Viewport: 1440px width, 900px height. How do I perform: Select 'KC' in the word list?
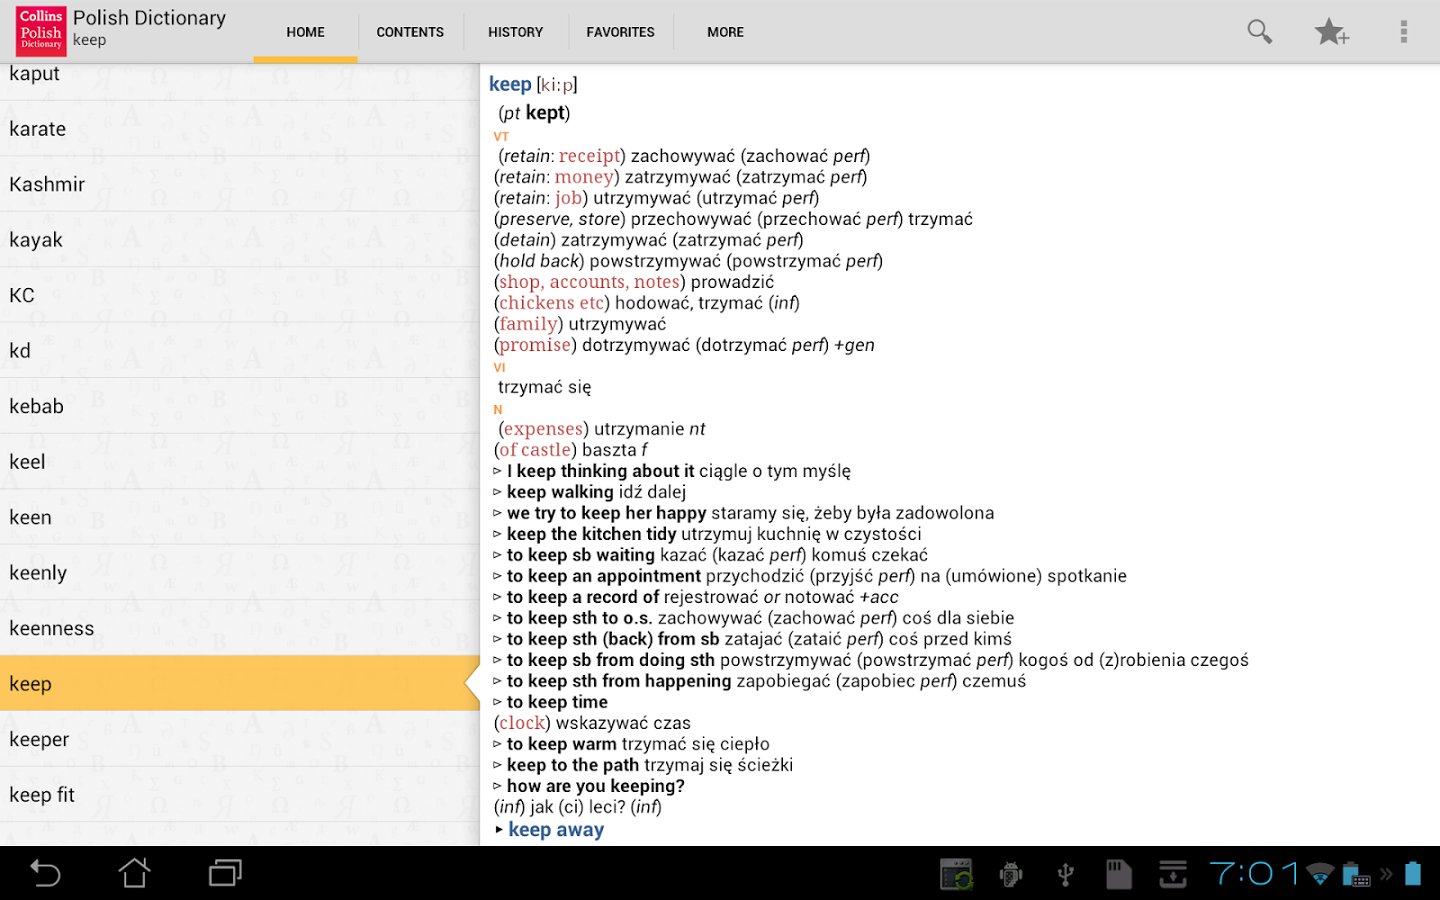coord(240,295)
